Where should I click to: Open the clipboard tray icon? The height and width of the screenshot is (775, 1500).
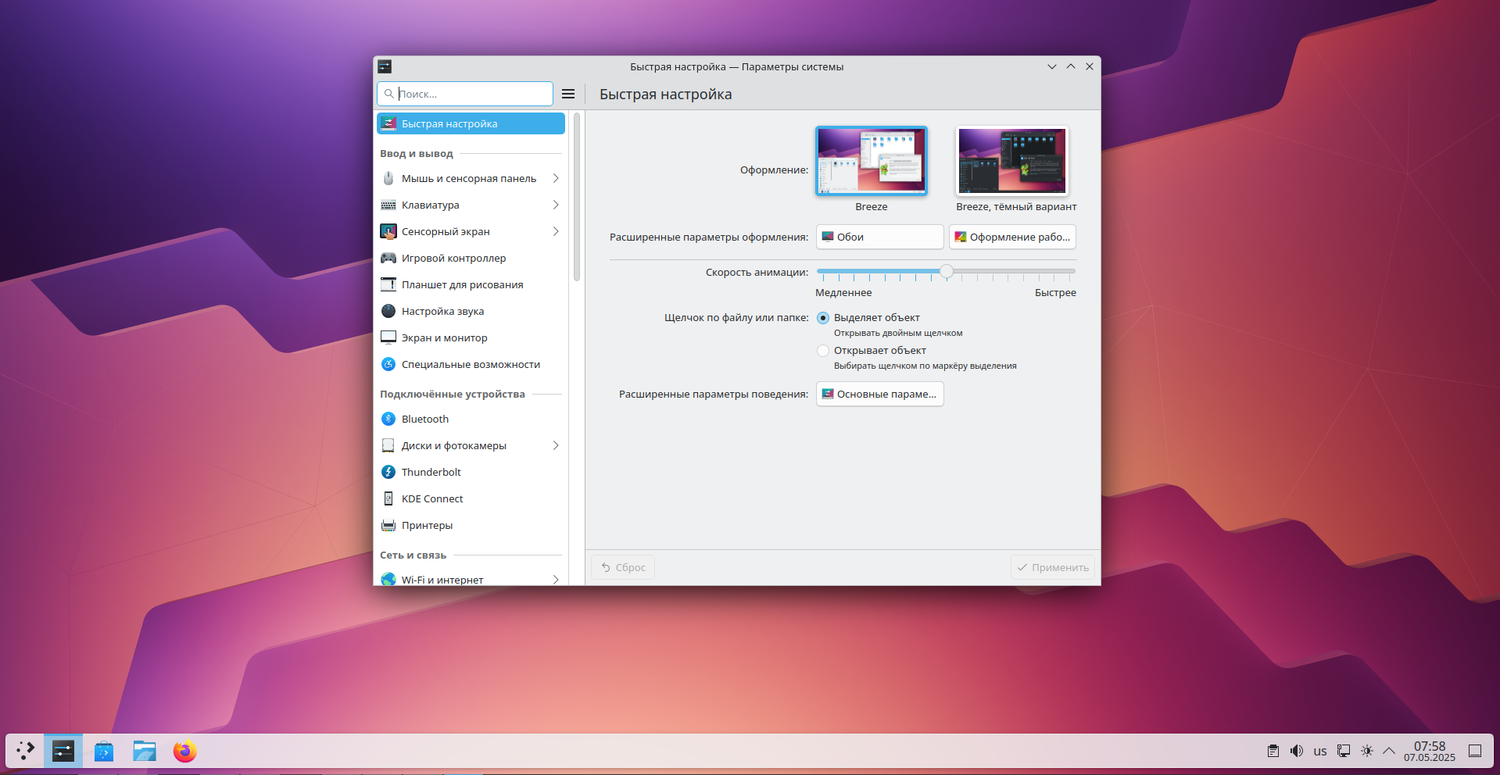click(1273, 751)
